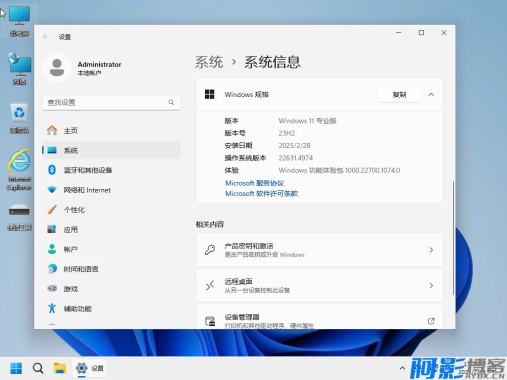Select the Recycle Bin desktop icon
507x380 pixels.
[19, 119]
